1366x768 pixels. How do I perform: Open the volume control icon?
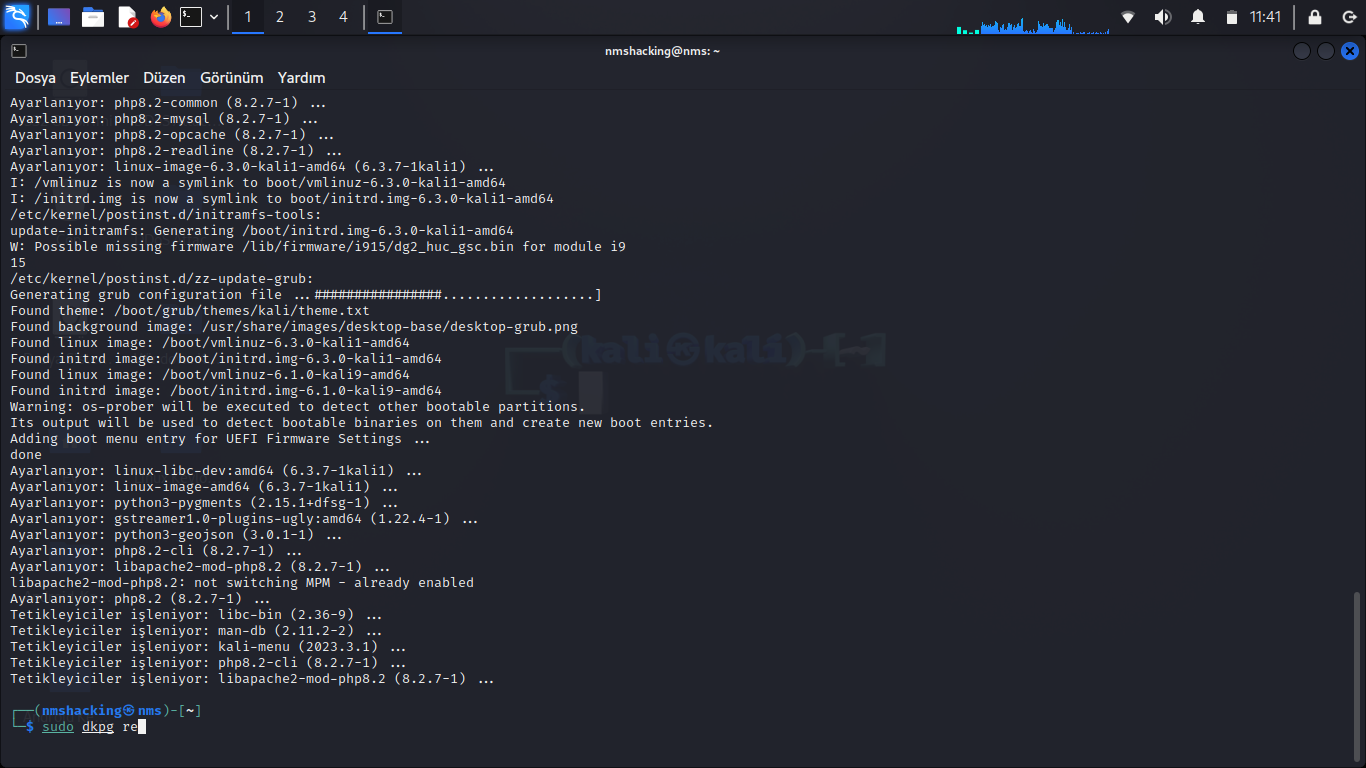(x=1163, y=17)
